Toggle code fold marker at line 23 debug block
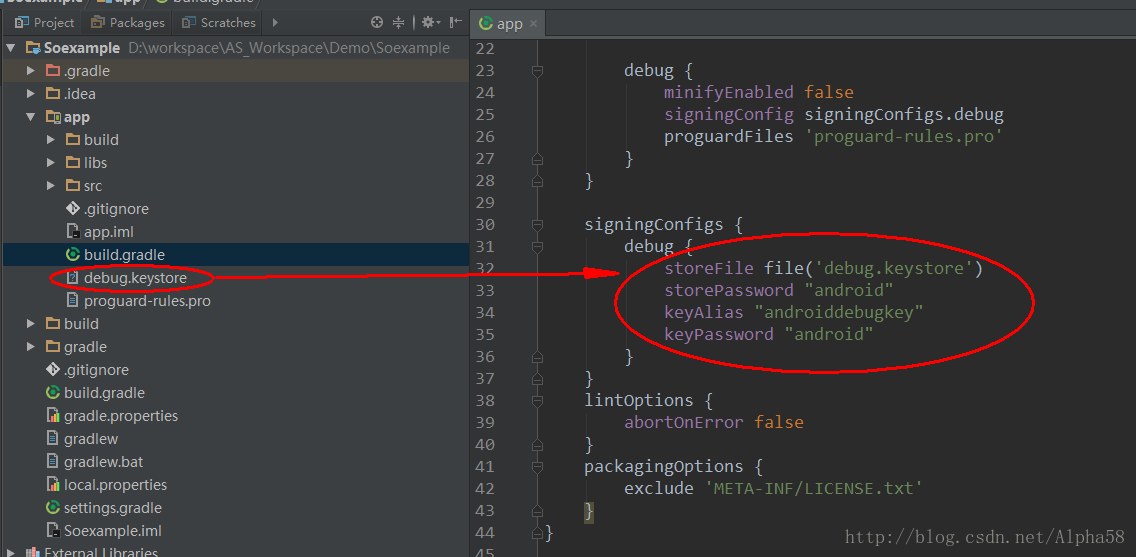This screenshot has height=557, width=1136. (537, 71)
